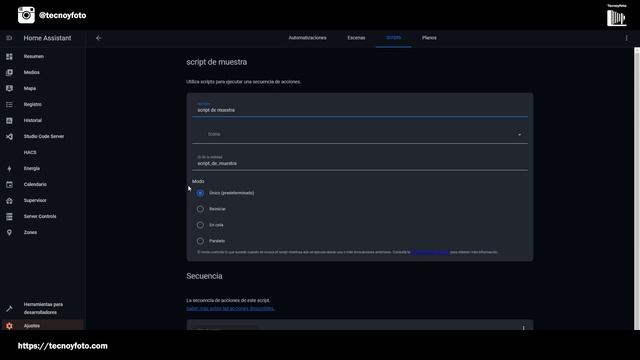Click Historial label in sidebar
Image resolution: width=640 pixels, height=360 pixels.
(x=33, y=120)
